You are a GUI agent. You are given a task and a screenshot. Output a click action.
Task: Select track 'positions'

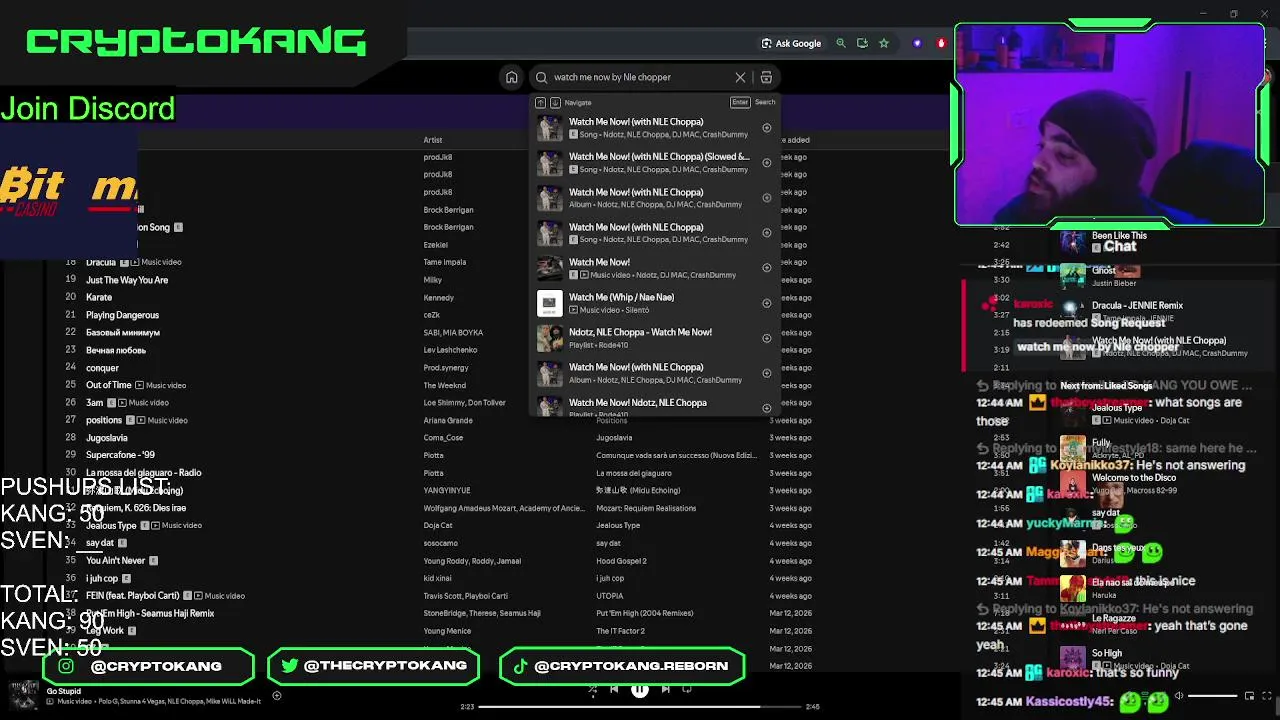tap(104, 420)
